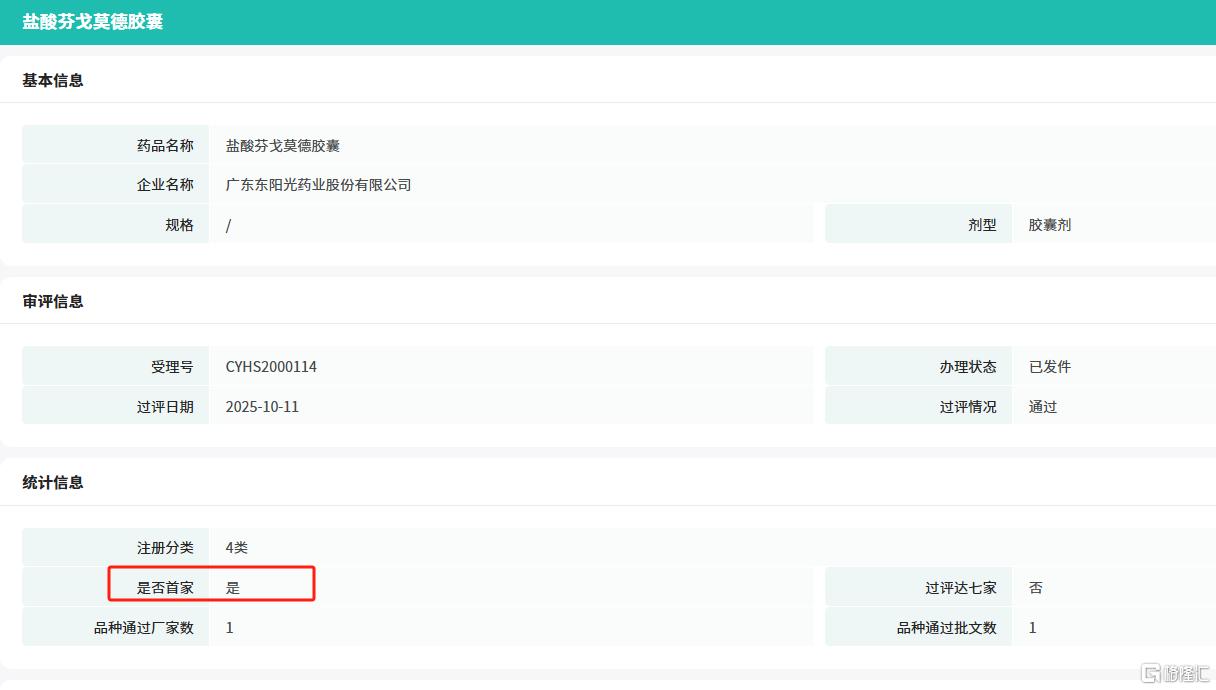This screenshot has height=690, width=1216.
Task: Select the 统计信息 section heading
Action: 53,482
